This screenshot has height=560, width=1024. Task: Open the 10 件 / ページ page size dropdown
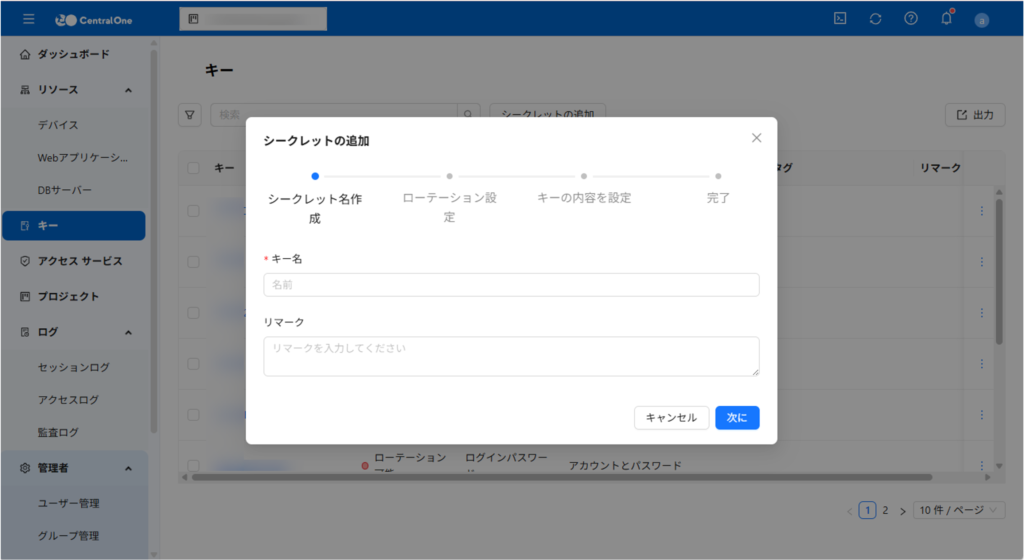[958, 510]
